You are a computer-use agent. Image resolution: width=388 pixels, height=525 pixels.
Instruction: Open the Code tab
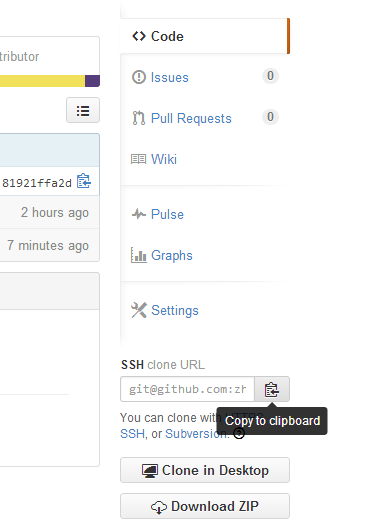click(x=205, y=36)
